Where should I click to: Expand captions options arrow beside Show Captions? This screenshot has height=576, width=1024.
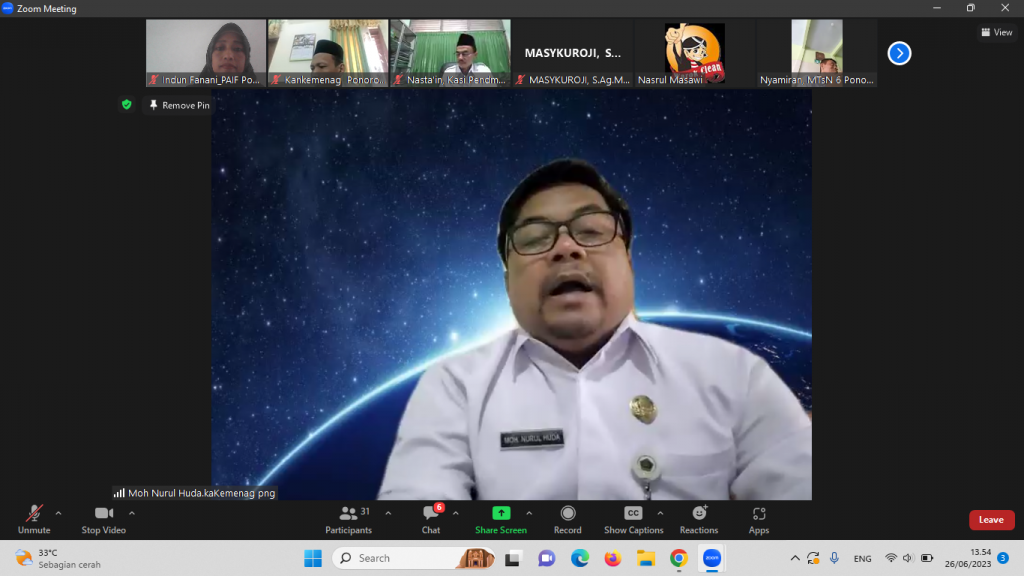[660, 513]
